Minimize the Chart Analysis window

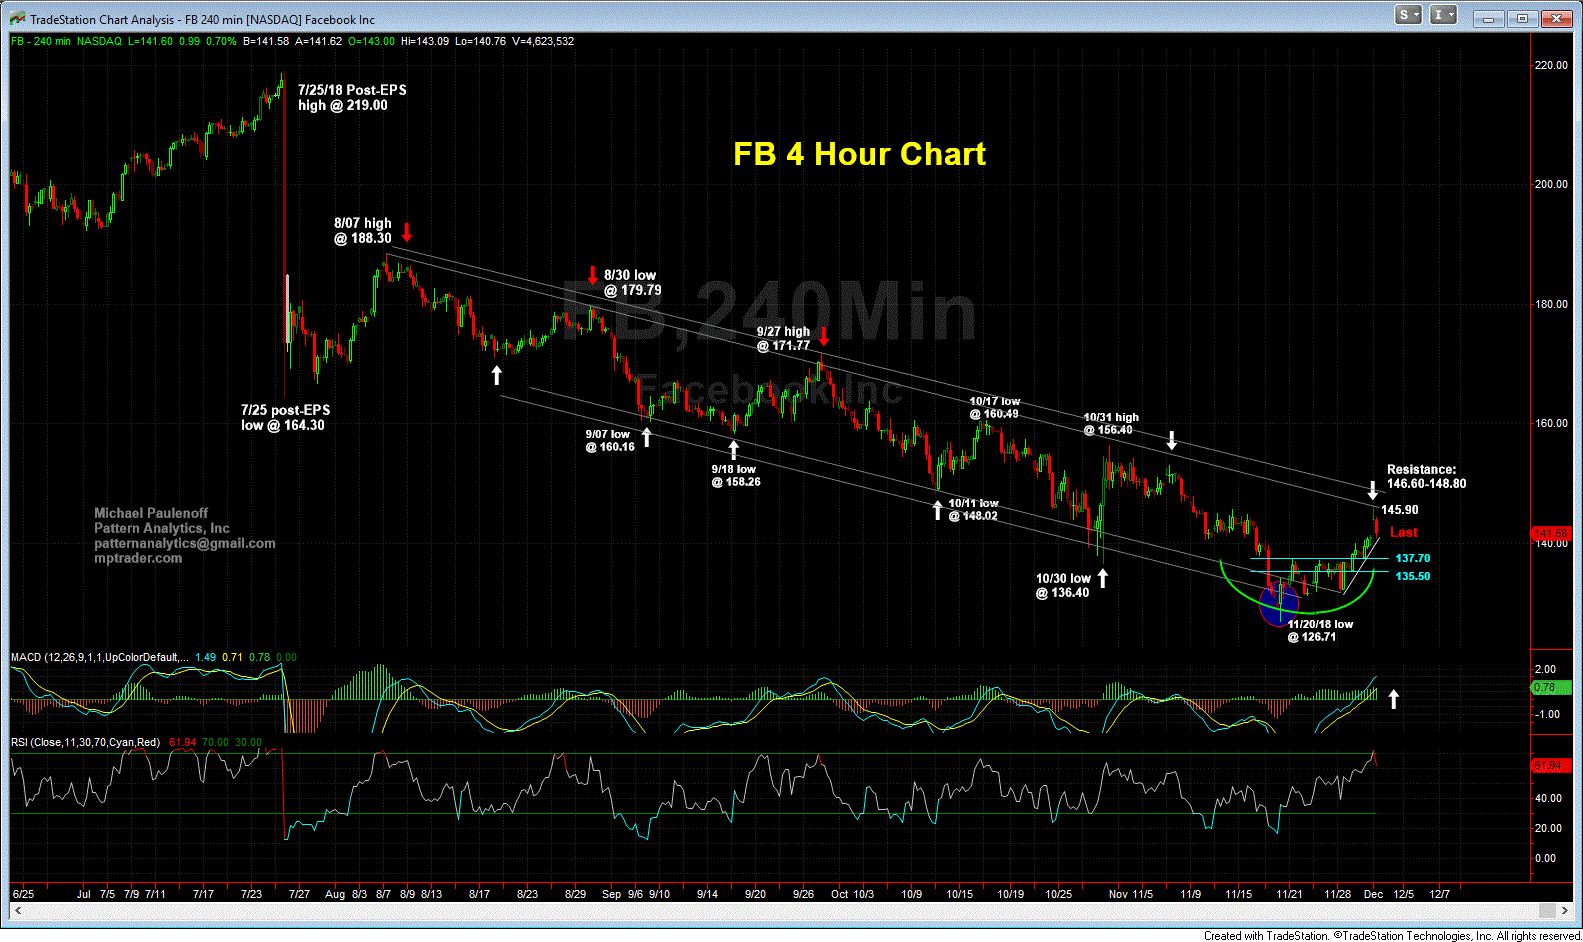pos(1489,18)
